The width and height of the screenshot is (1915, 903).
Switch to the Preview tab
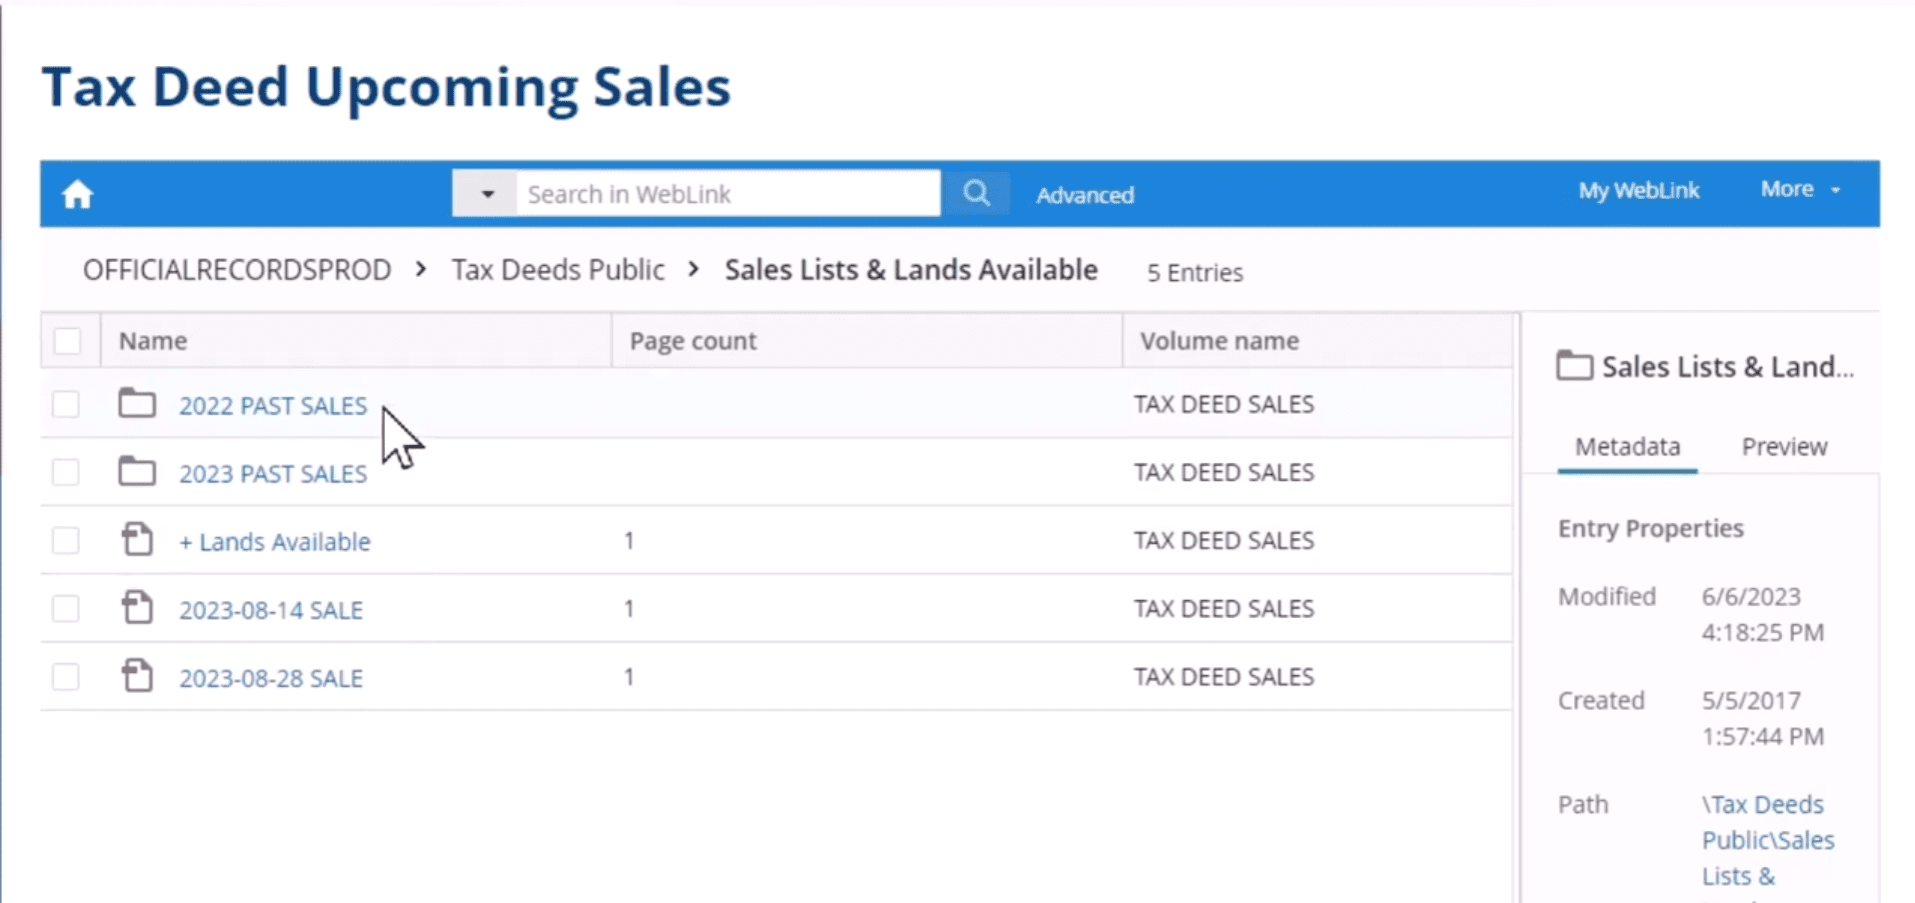1784,446
